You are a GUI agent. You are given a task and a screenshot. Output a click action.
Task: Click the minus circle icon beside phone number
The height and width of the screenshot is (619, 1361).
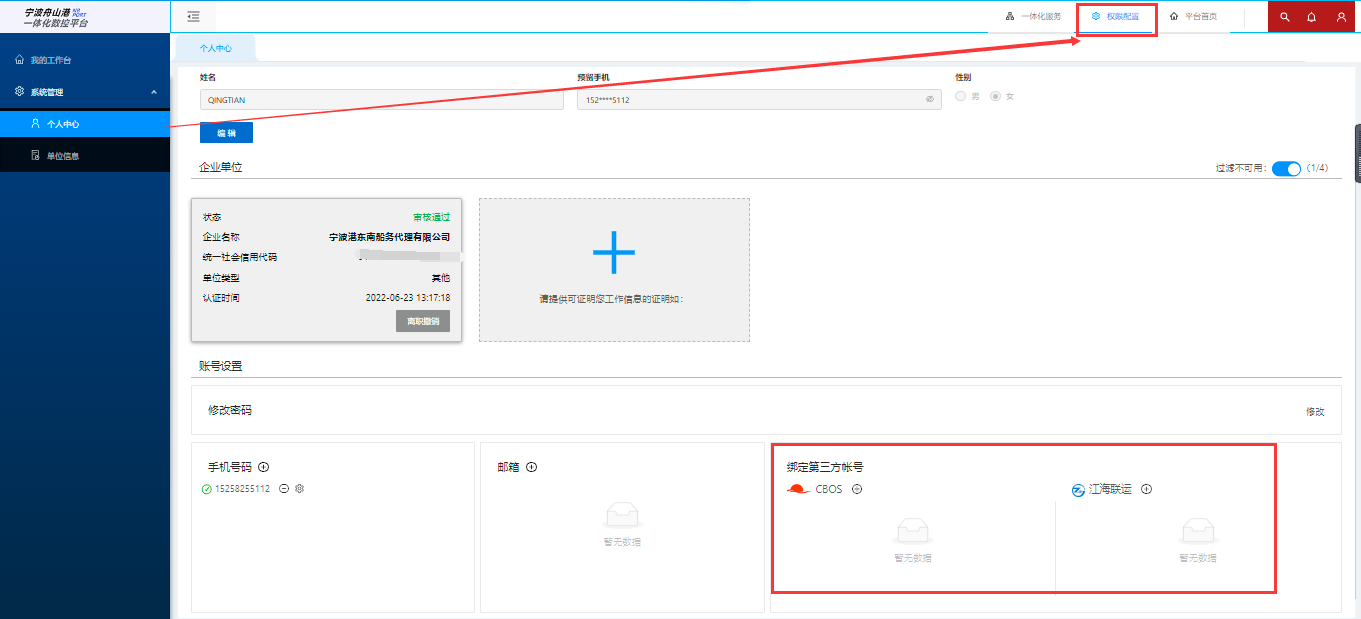pyautogui.click(x=284, y=489)
